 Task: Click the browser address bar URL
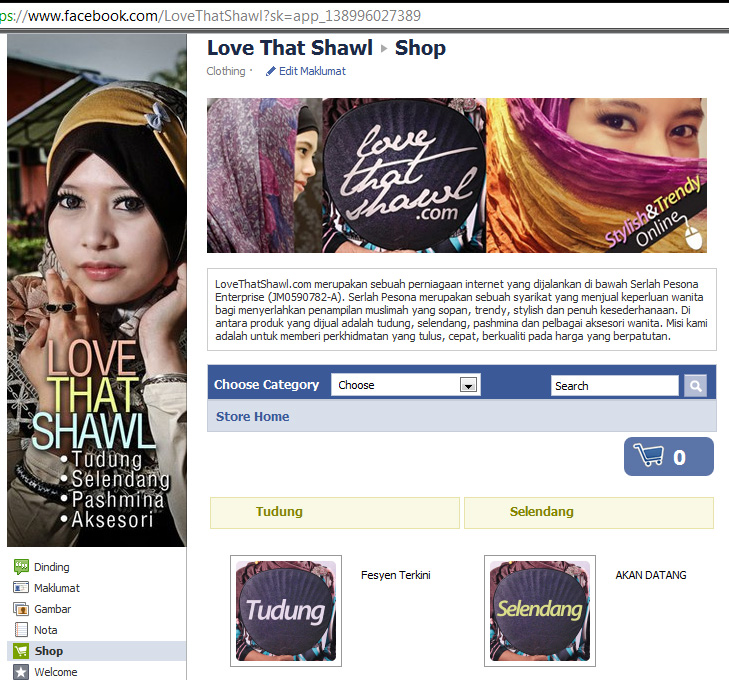210,16
